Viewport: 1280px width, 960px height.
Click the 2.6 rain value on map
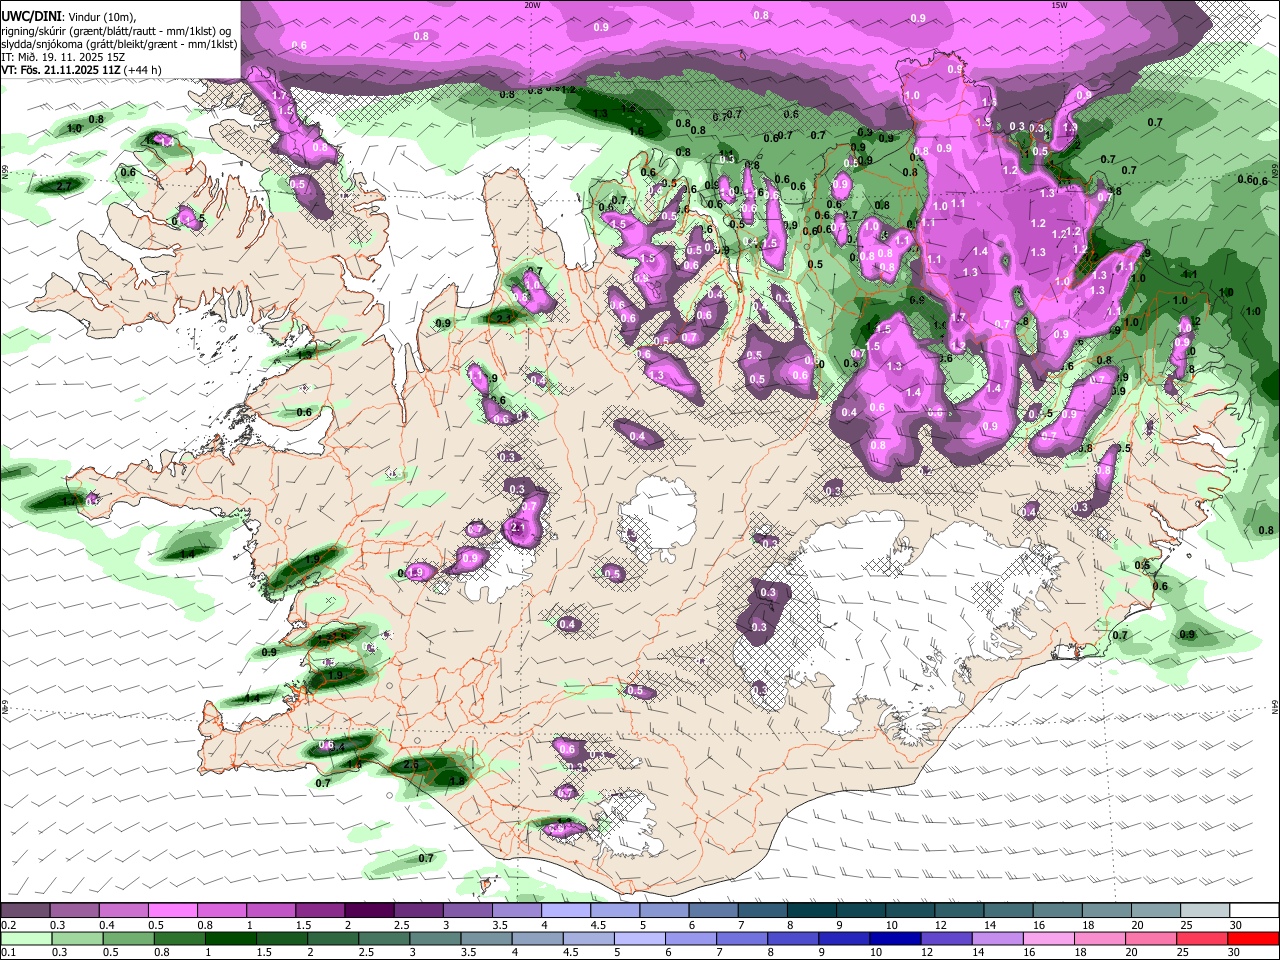click(411, 765)
